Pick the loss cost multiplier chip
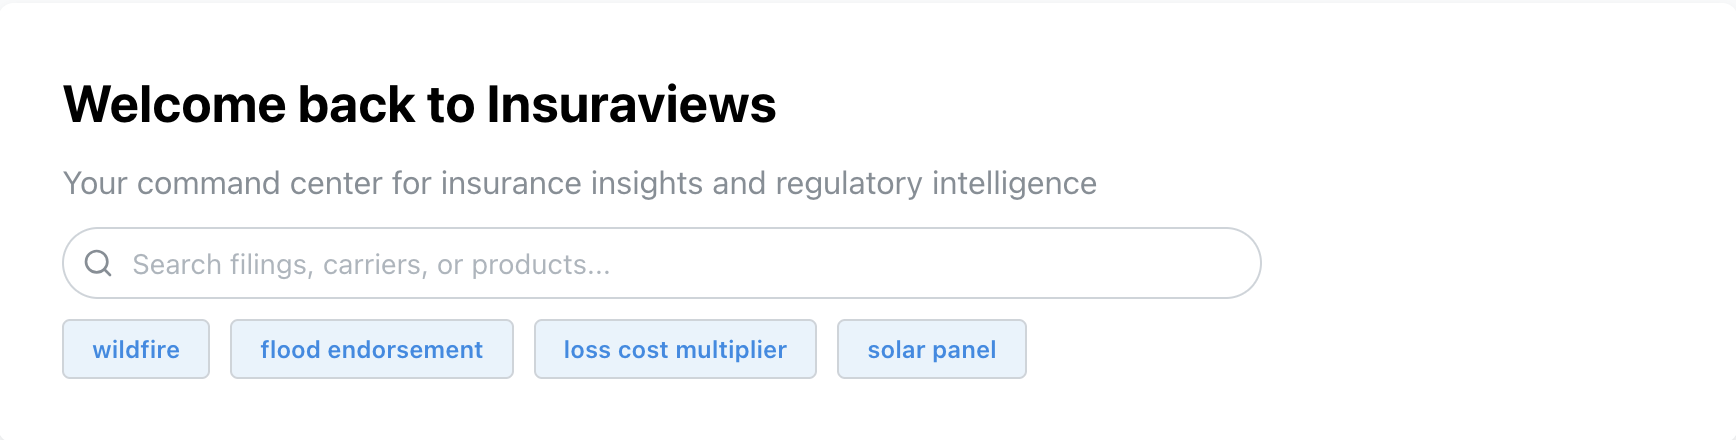1736x440 pixels. (675, 349)
